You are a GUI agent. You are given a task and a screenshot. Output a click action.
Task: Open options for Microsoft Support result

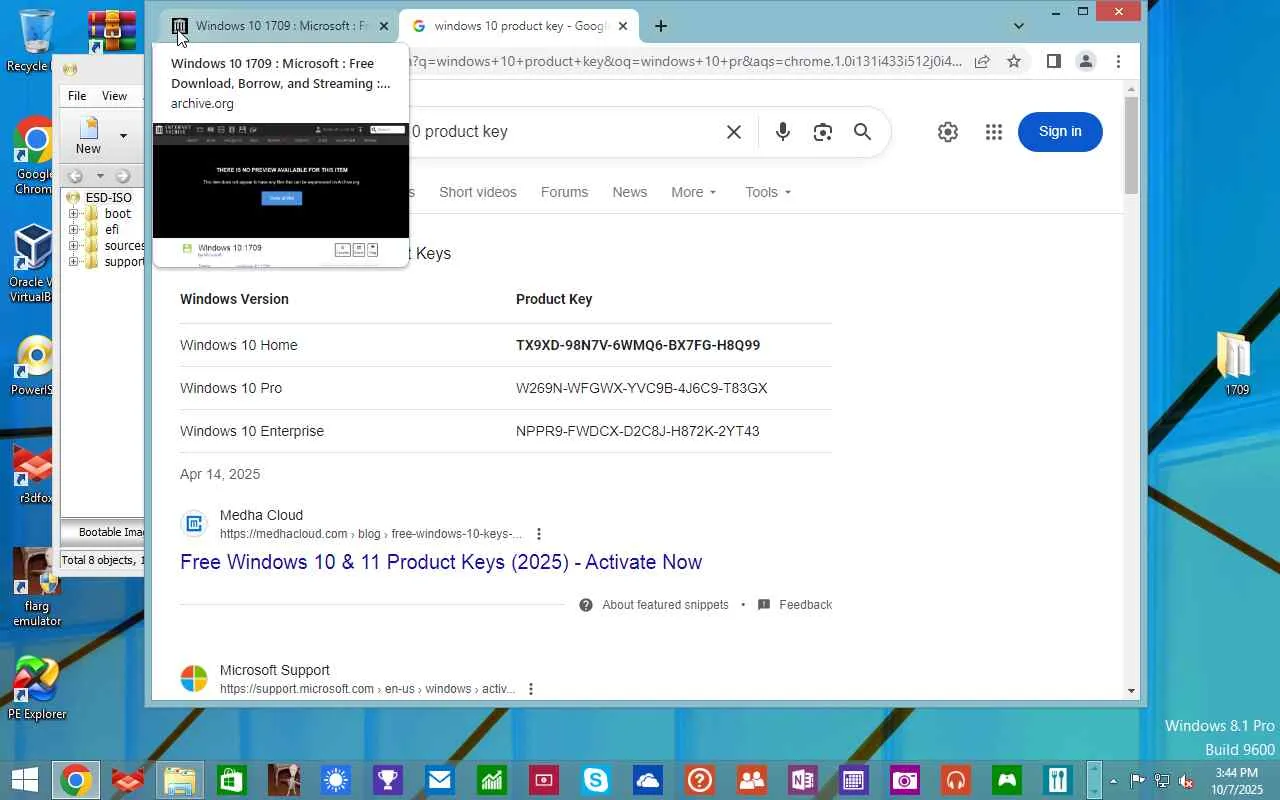531,689
